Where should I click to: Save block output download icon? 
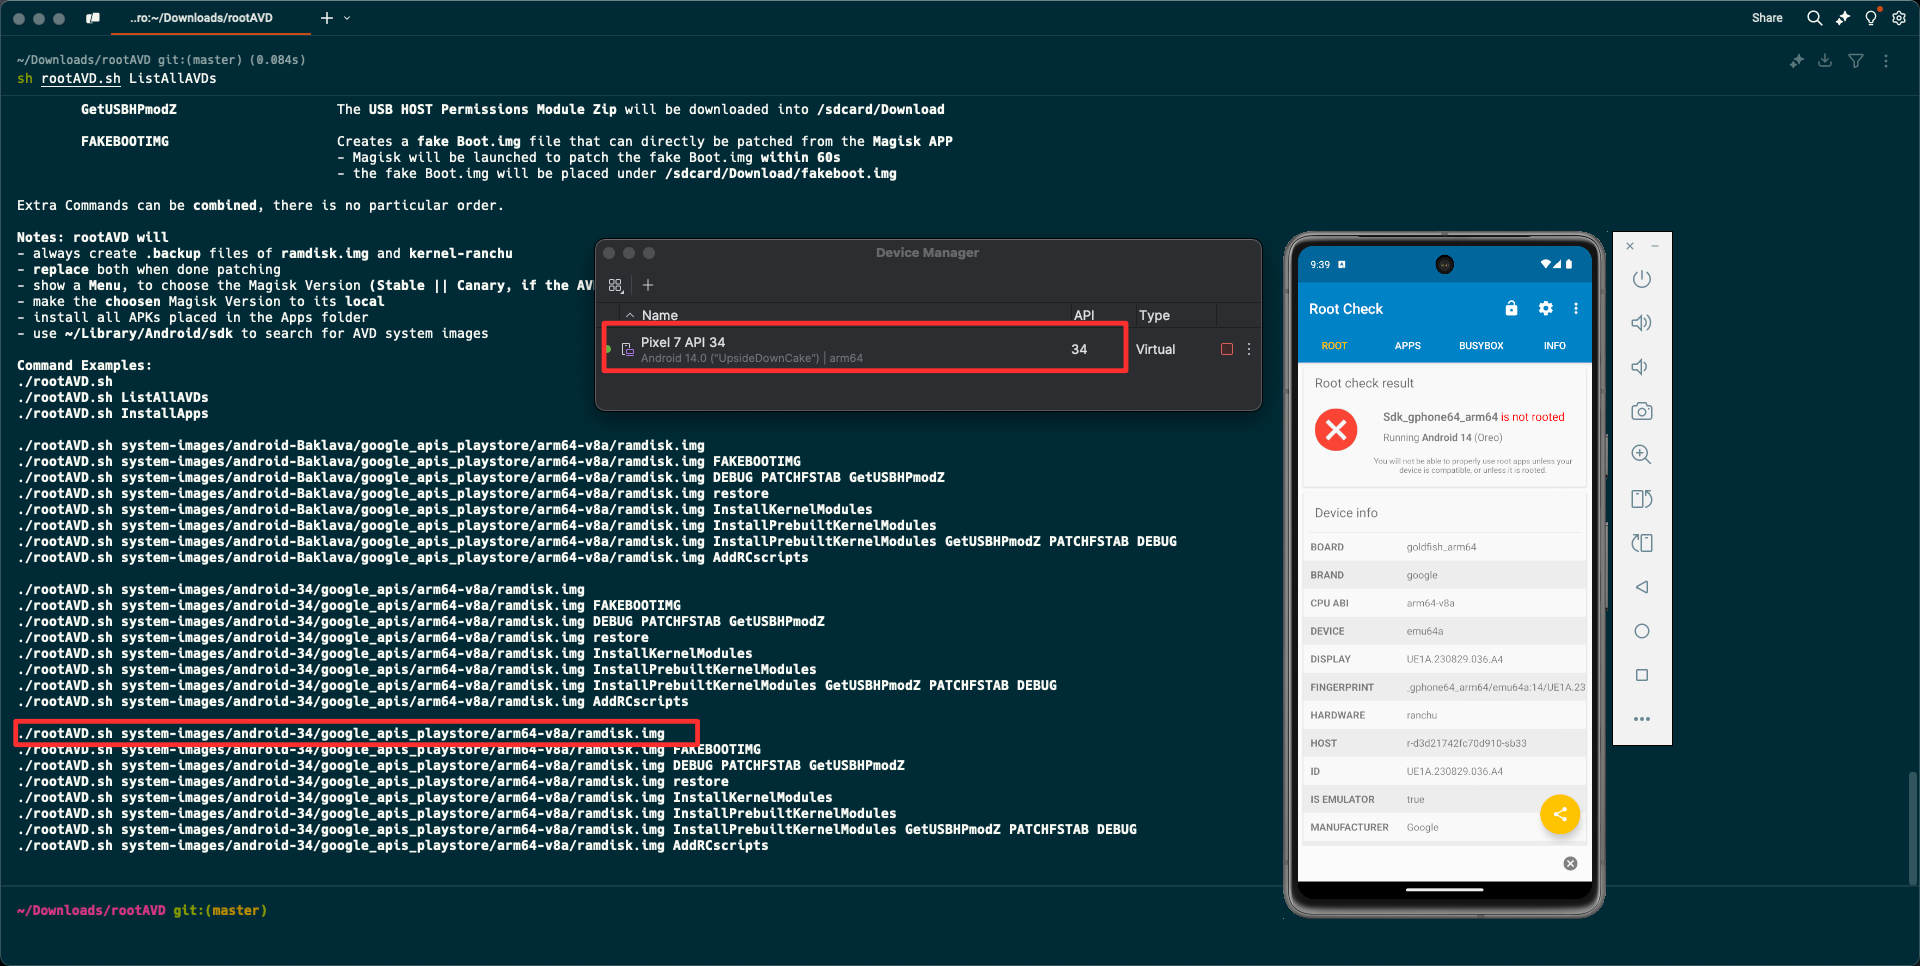pyautogui.click(x=1825, y=61)
